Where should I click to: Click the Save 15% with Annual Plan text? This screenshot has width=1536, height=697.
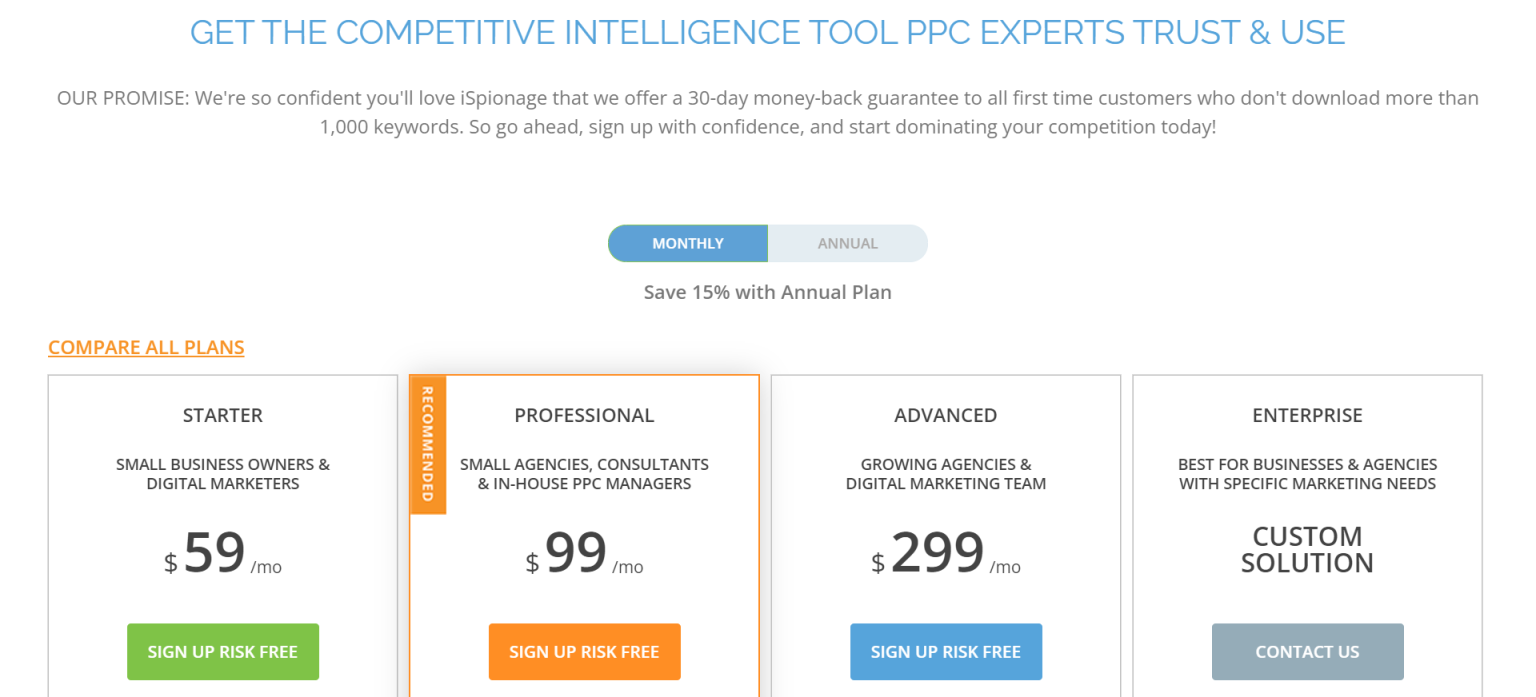tap(767, 292)
